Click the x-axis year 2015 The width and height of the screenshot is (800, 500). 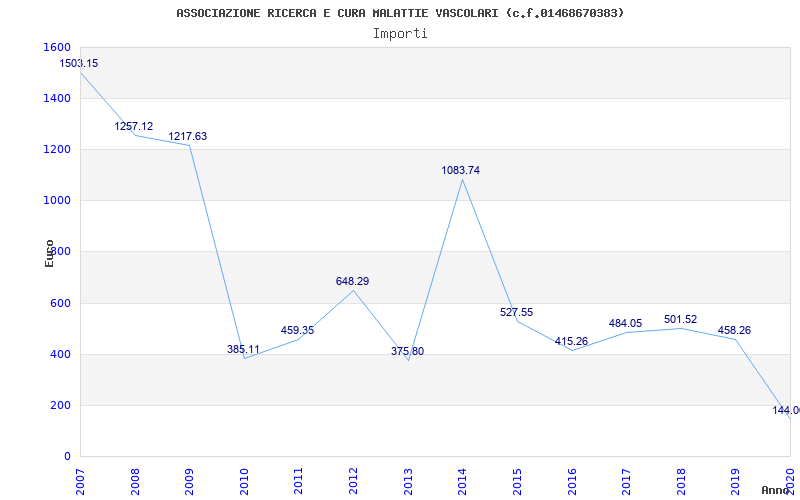point(517,481)
